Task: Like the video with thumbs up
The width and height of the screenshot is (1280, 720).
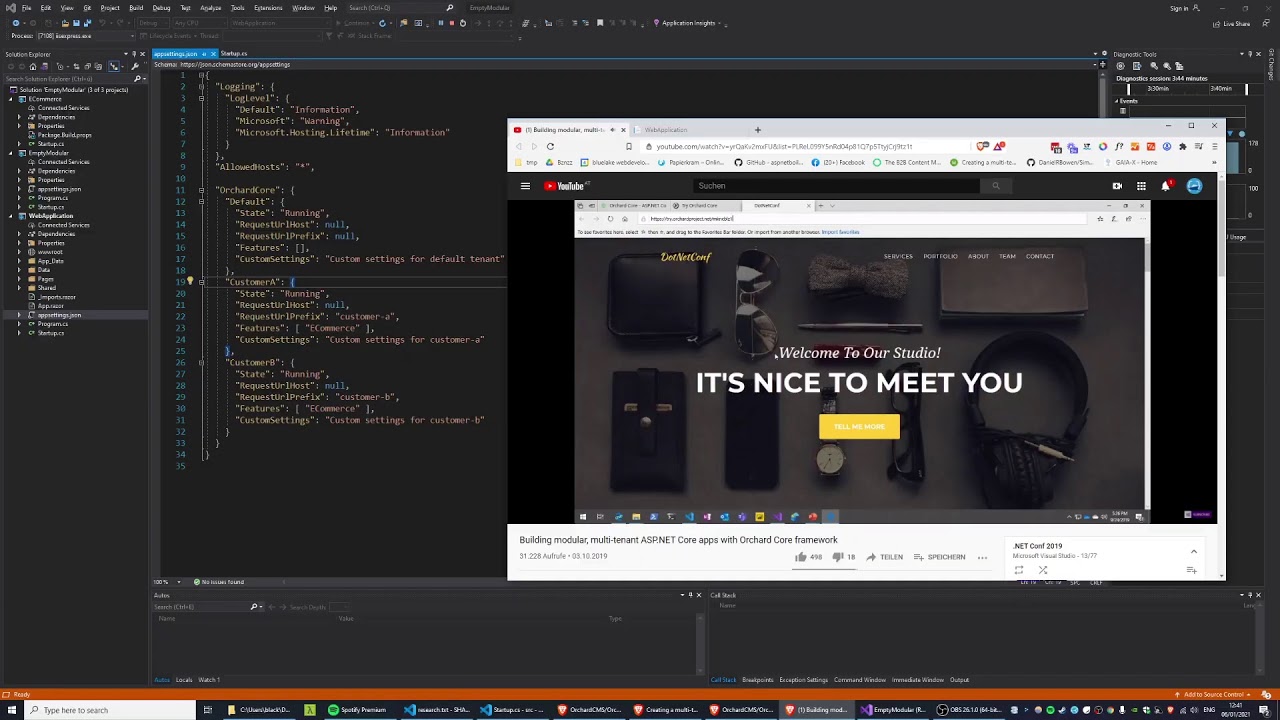Action: click(x=808, y=557)
